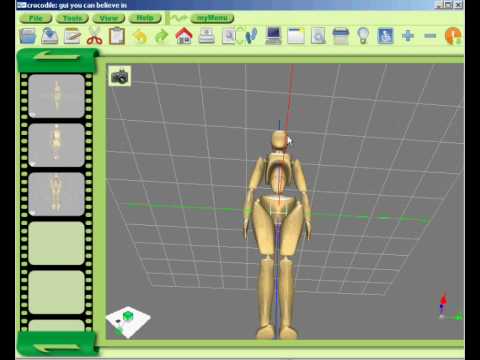Screen dimensions: 480x360
Task: Click the blue accessibility wheelchair icon
Action: click(x=385, y=36)
